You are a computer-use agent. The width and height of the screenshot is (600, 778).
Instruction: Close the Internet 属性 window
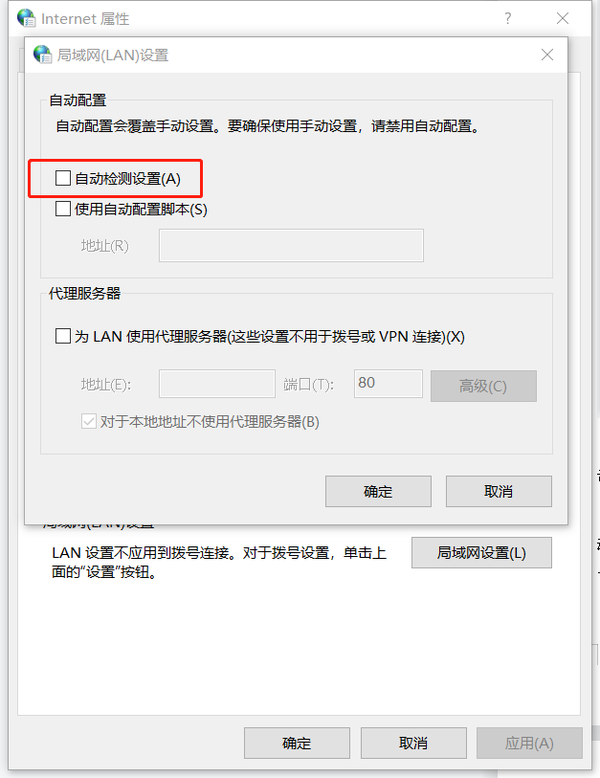[562, 18]
